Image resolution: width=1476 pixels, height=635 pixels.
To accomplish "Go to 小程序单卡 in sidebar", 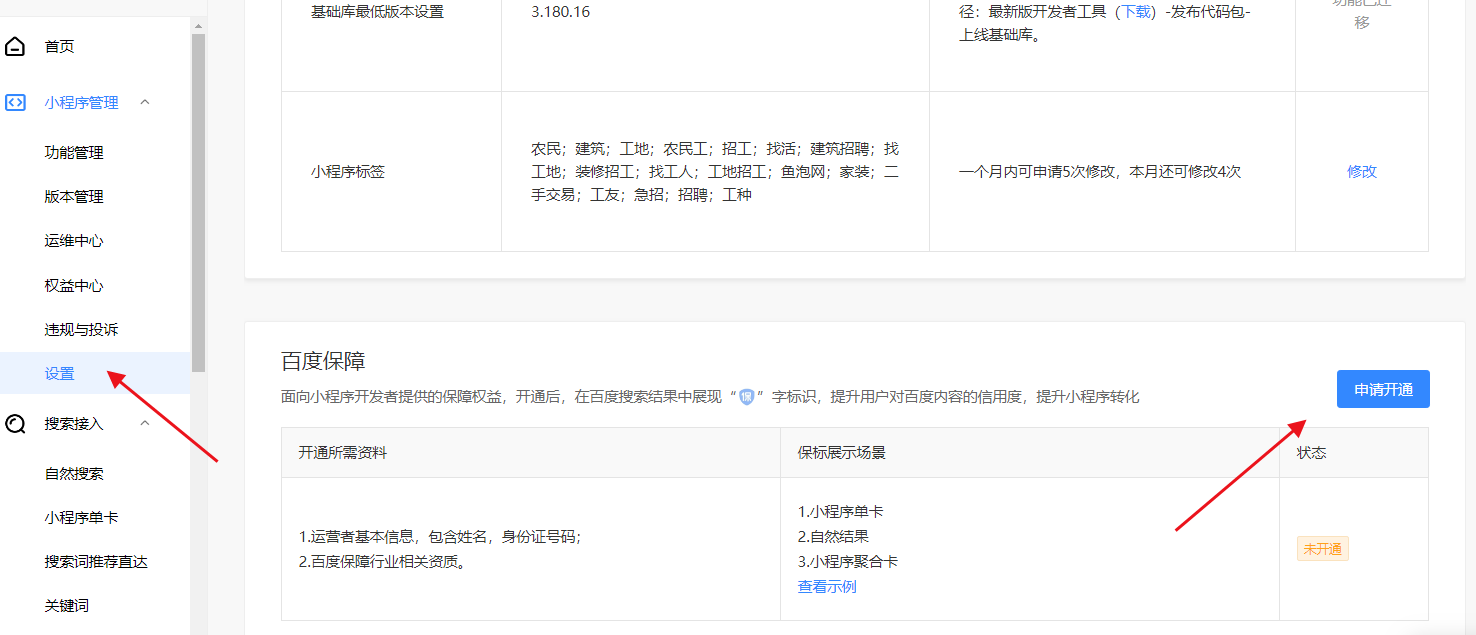I will [x=81, y=518].
